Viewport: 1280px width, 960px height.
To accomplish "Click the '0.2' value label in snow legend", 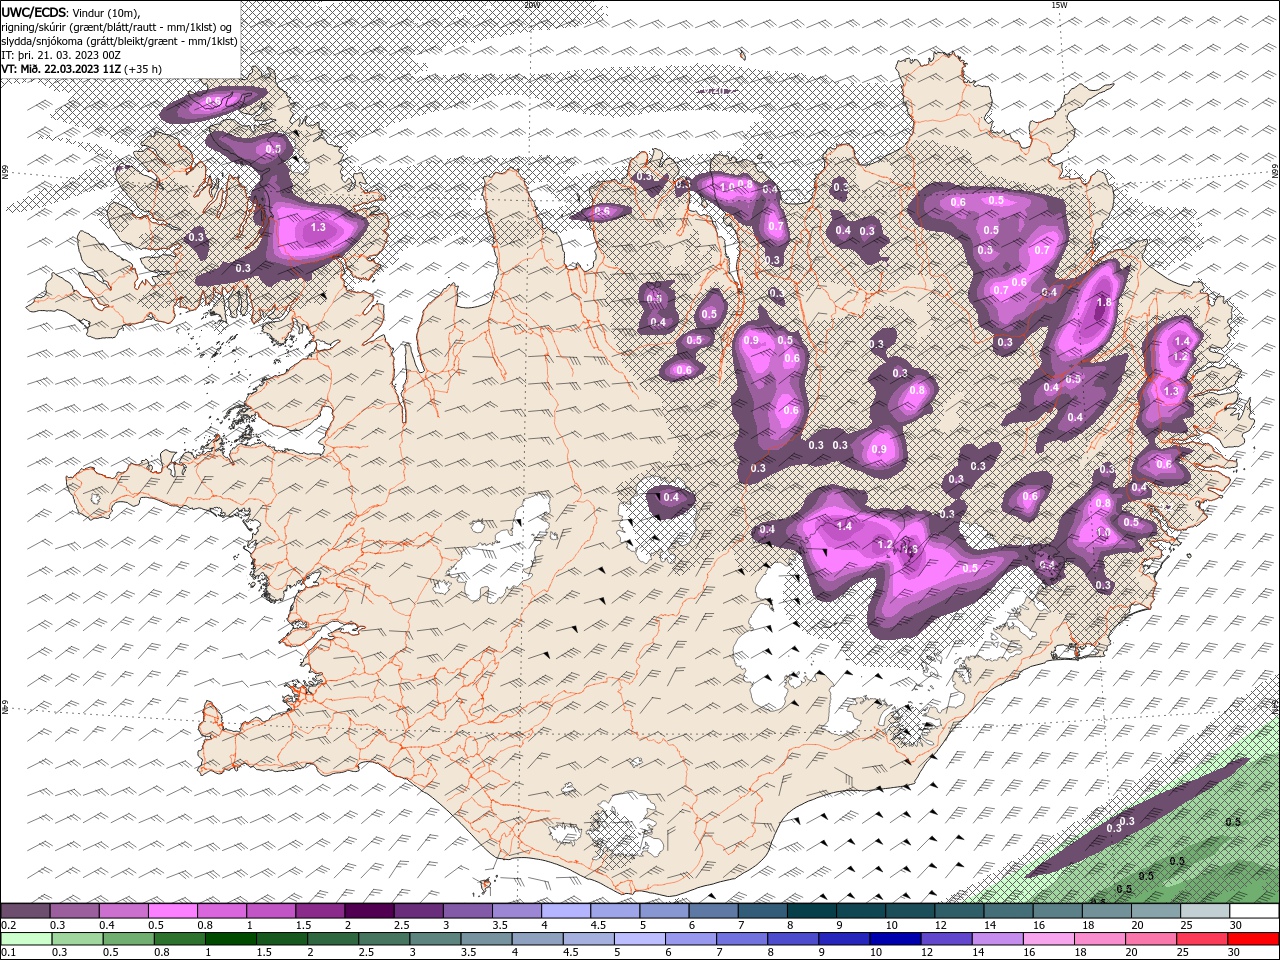I will (8, 924).
